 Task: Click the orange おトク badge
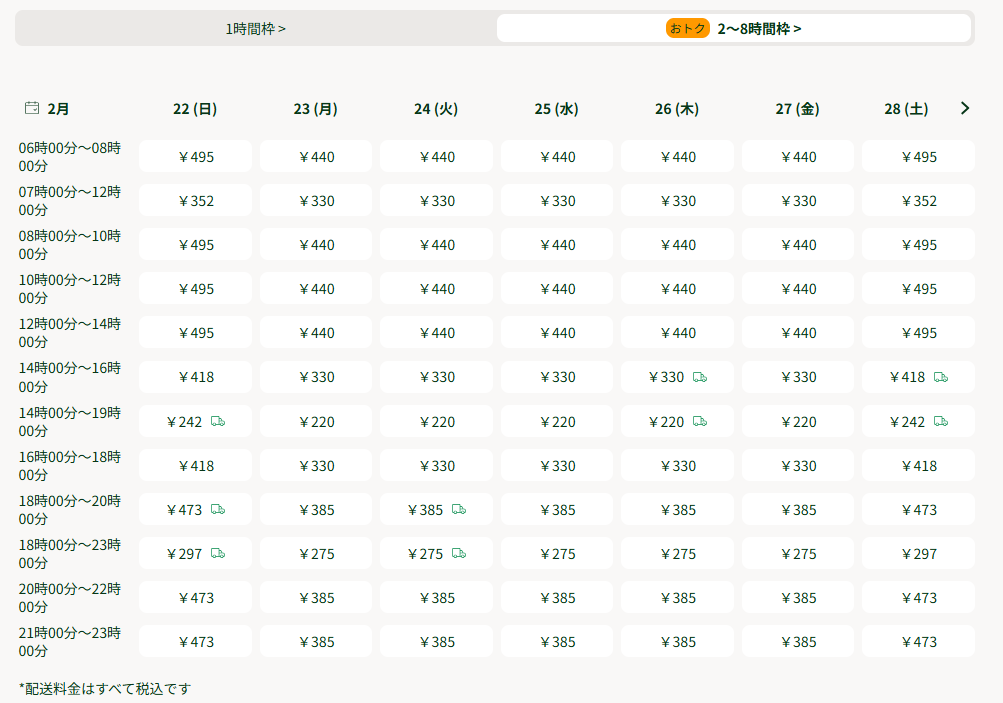coord(687,28)
